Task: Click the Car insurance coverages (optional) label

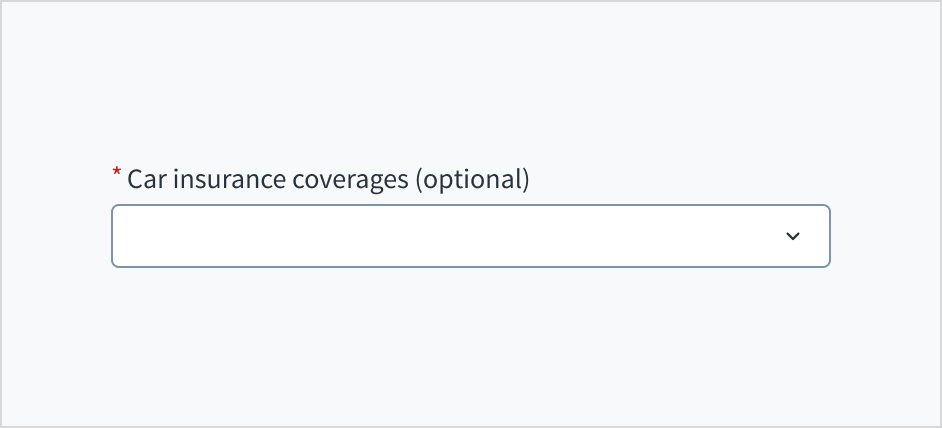Action: [x=328, y=180]
